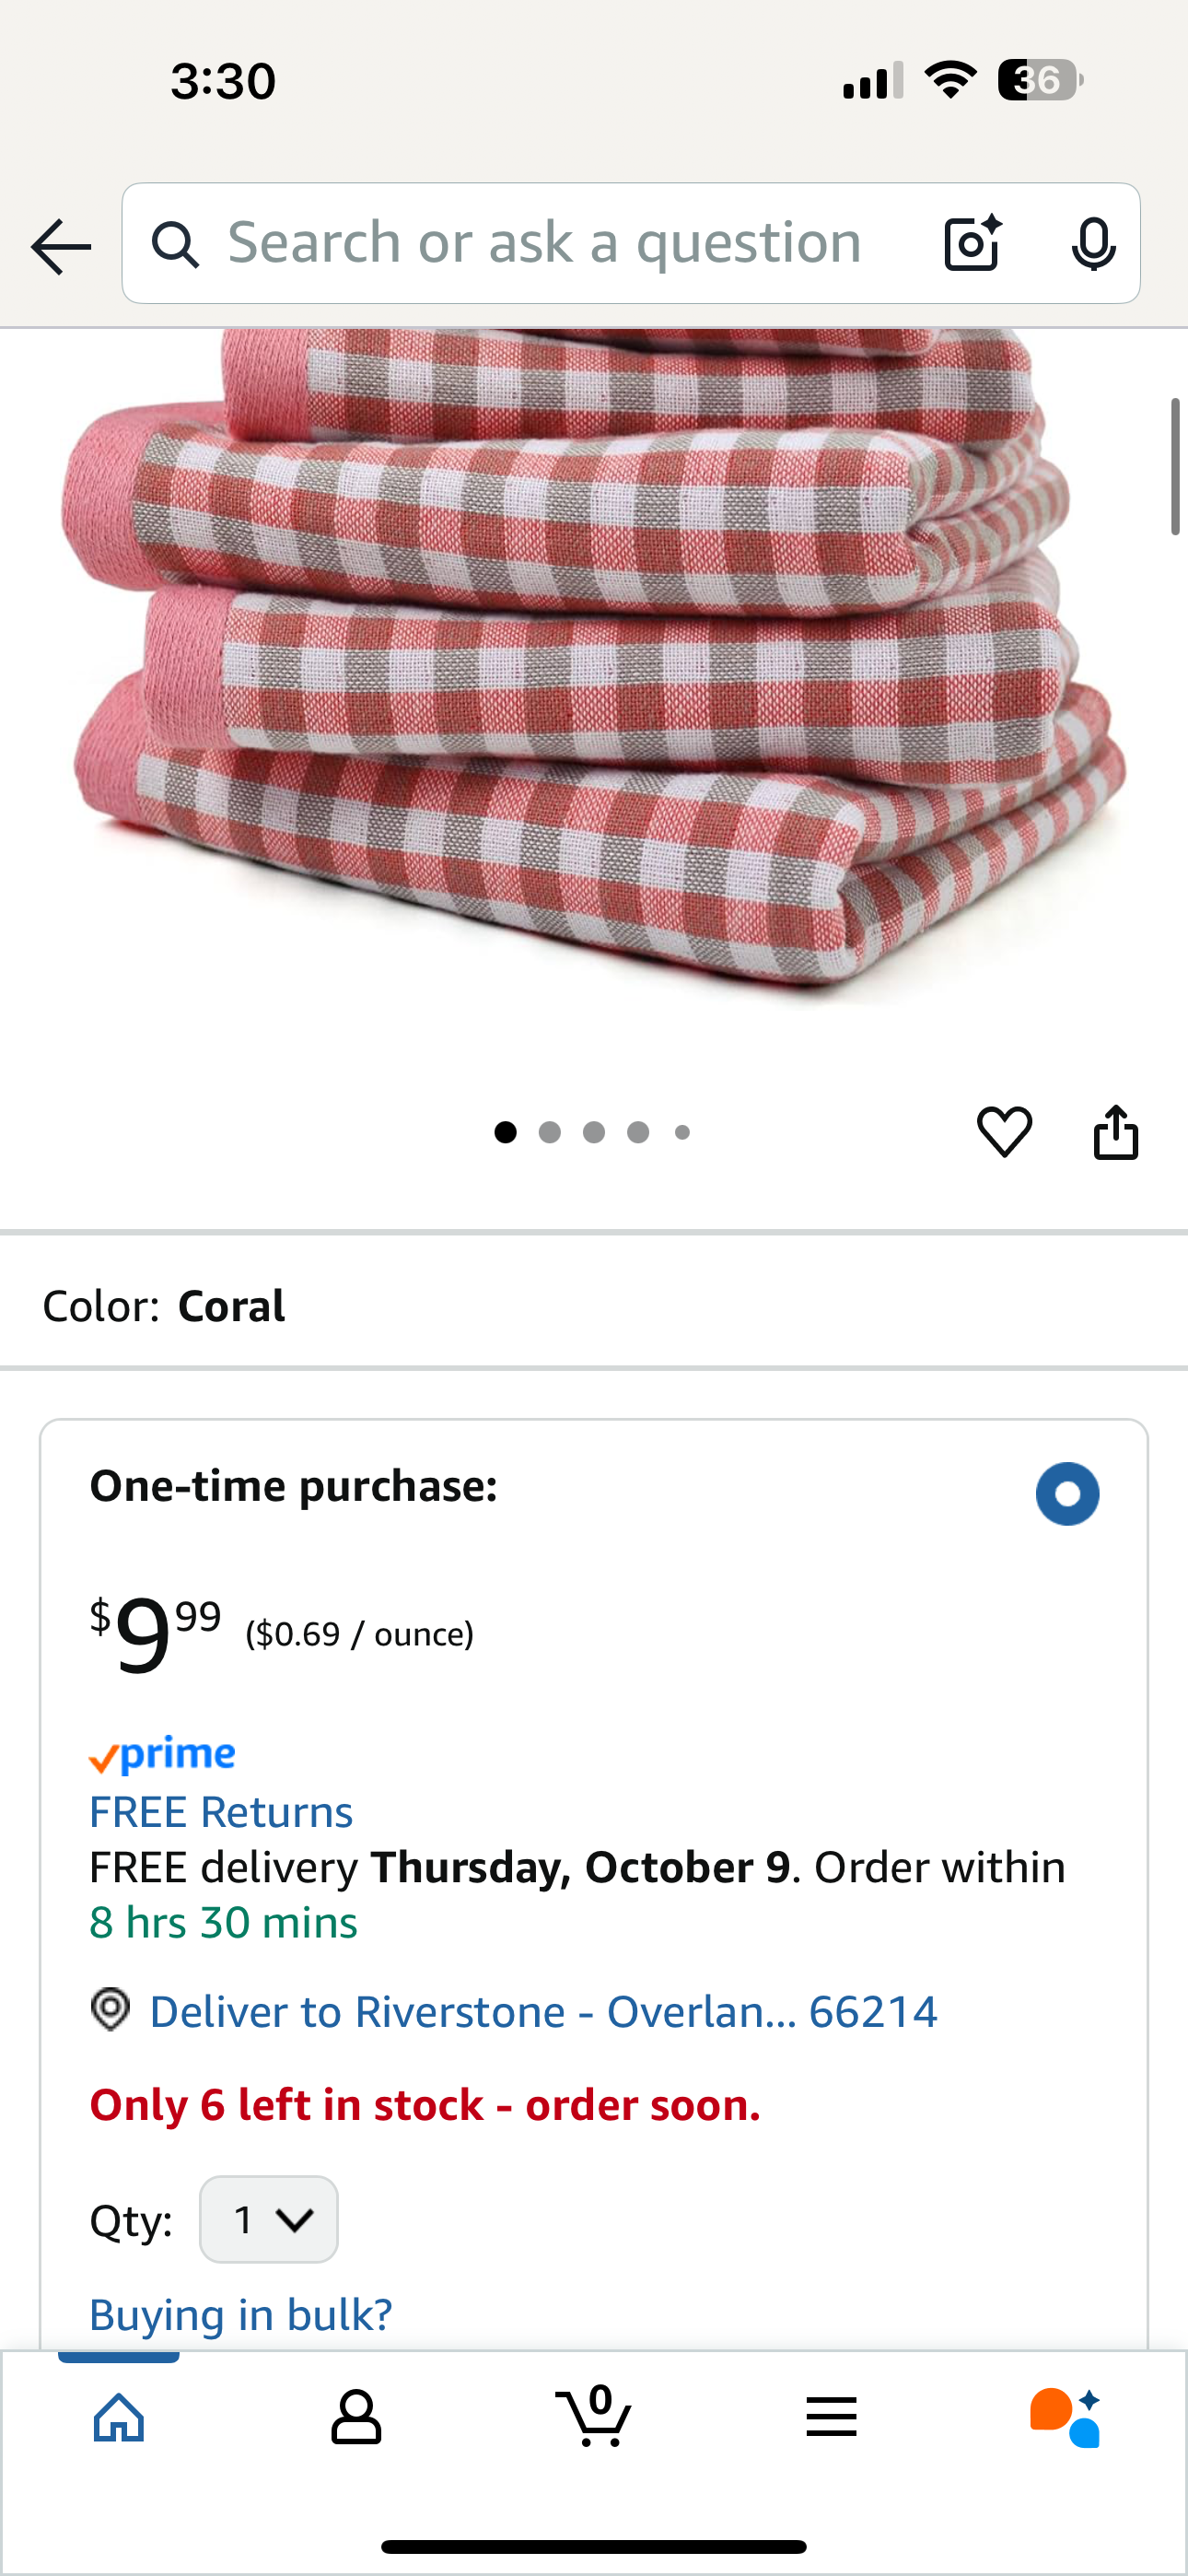
Task: Tap the delivery location pin icon
Action: click(x=110, y=2009)
